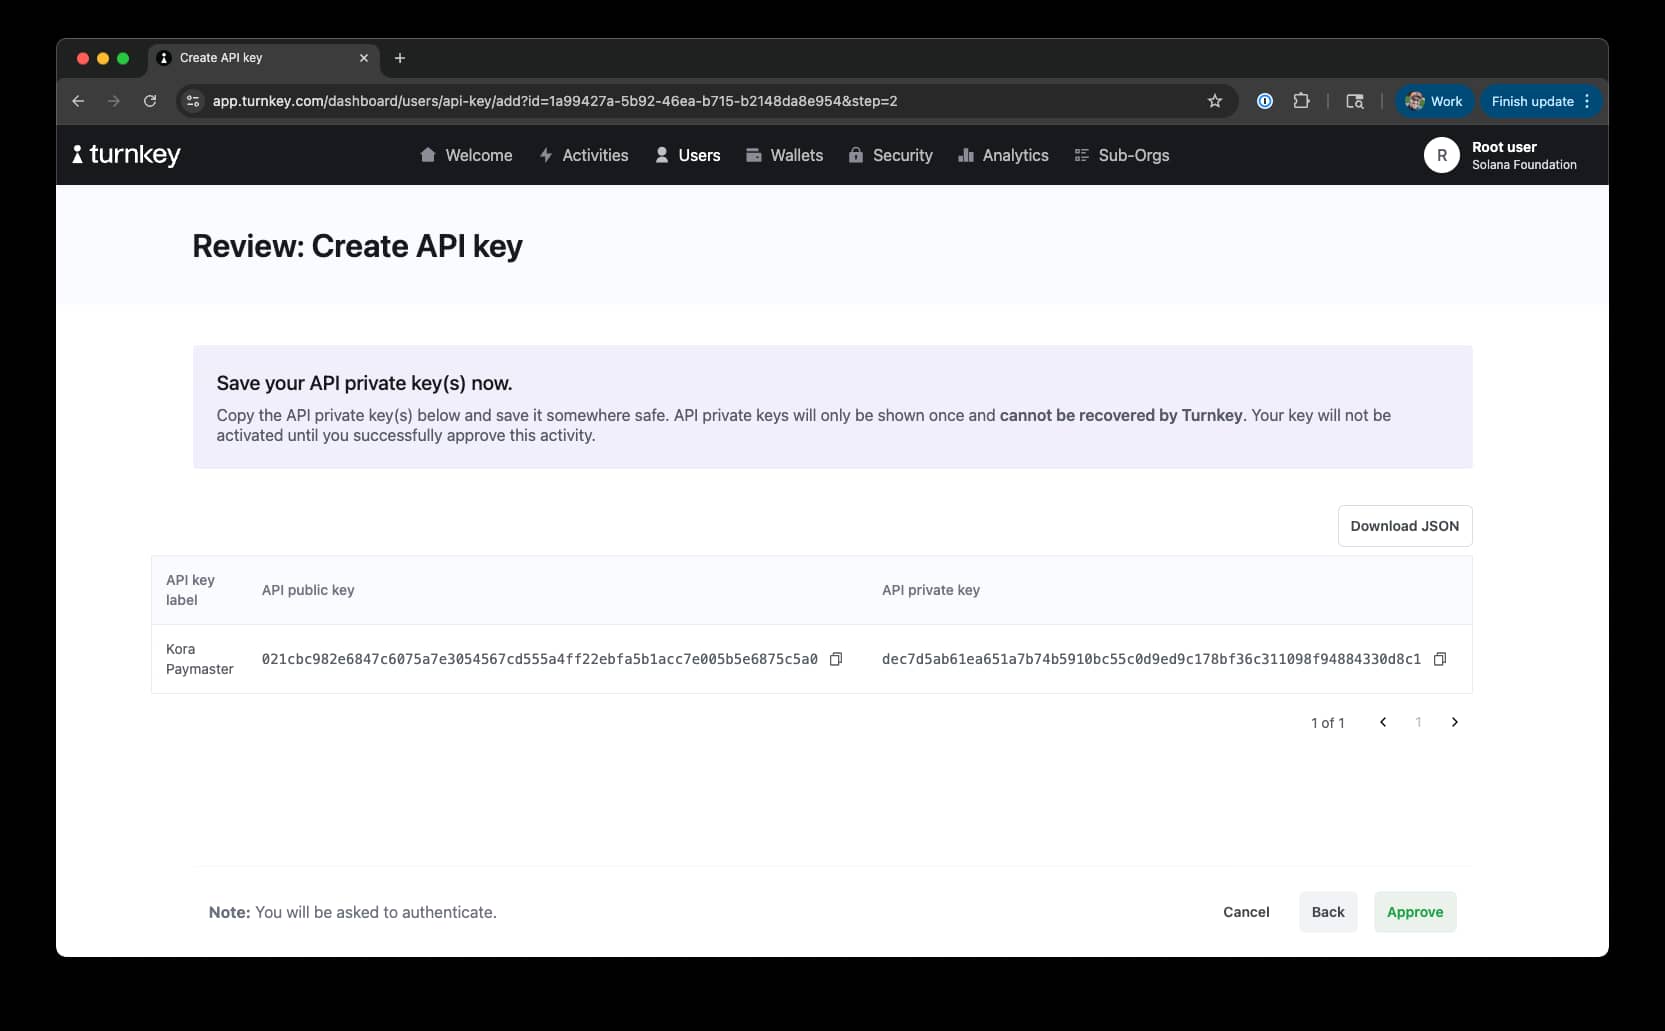Open the browser three-dot menu
The image size is (1665, 1031).
point(1586,101)
